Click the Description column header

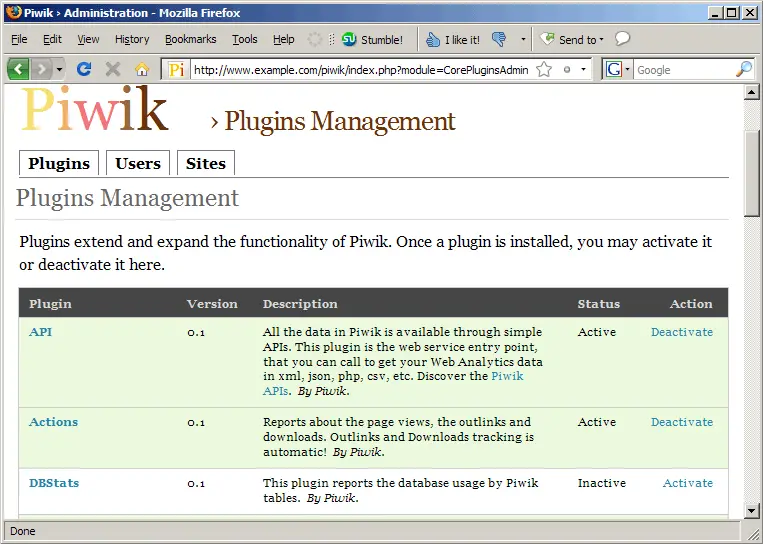tap(300, 304)
